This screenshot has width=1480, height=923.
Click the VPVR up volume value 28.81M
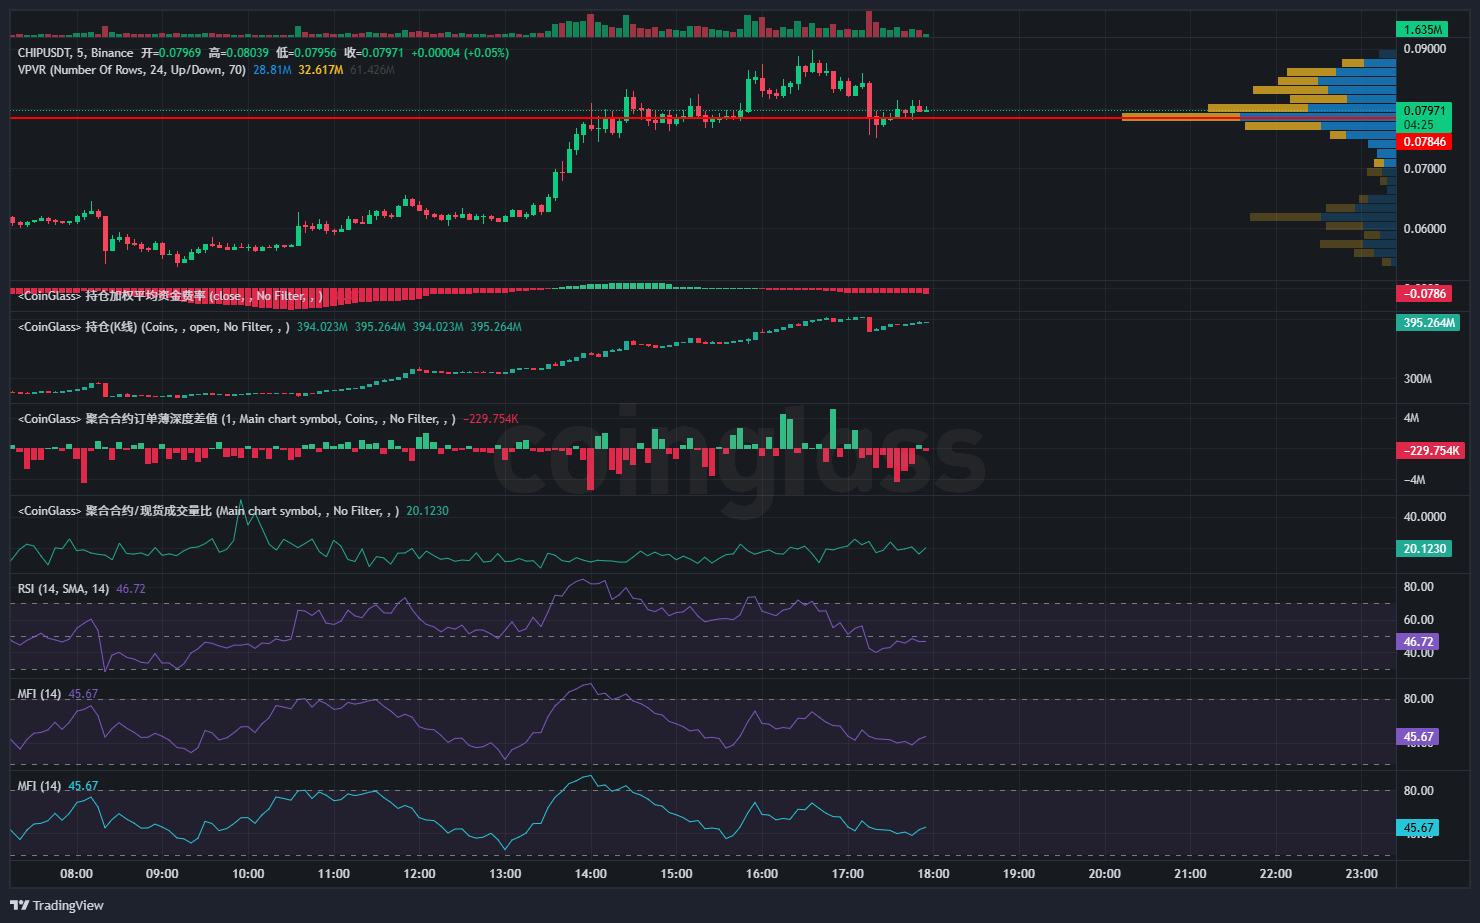pyautogui.click(x=272, y=70)
